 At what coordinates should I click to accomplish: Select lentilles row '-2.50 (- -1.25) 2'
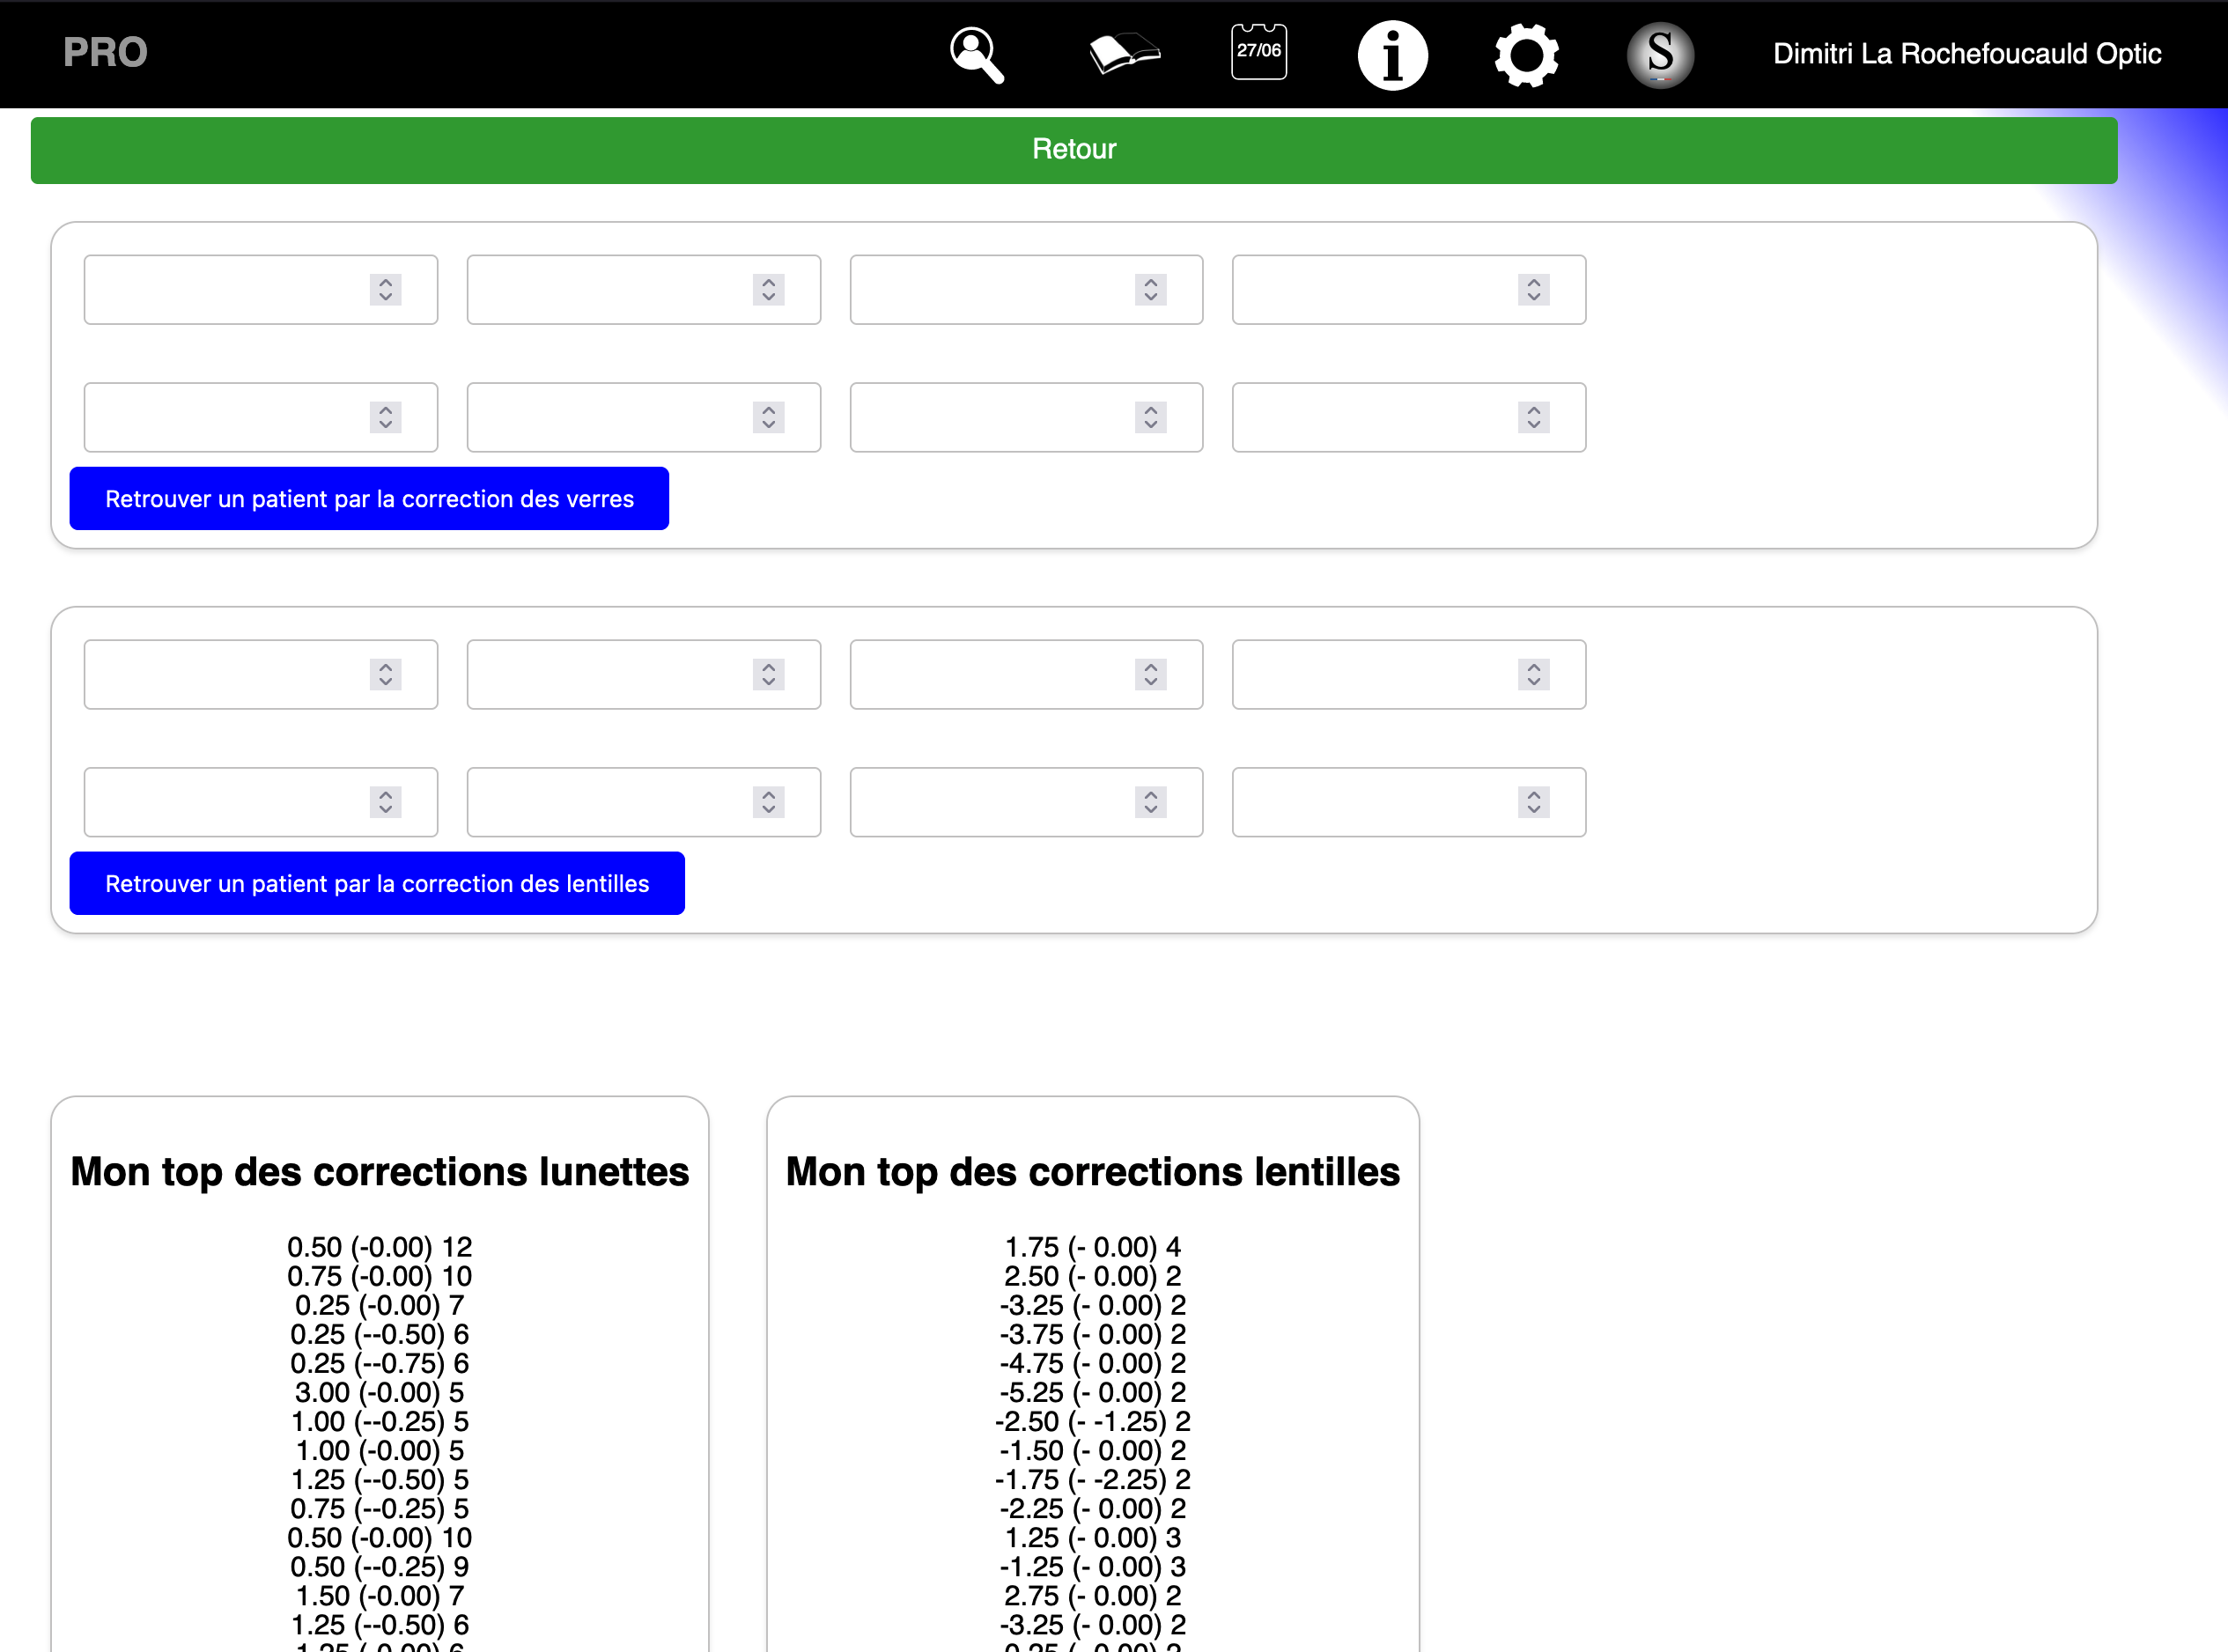1093,1422
